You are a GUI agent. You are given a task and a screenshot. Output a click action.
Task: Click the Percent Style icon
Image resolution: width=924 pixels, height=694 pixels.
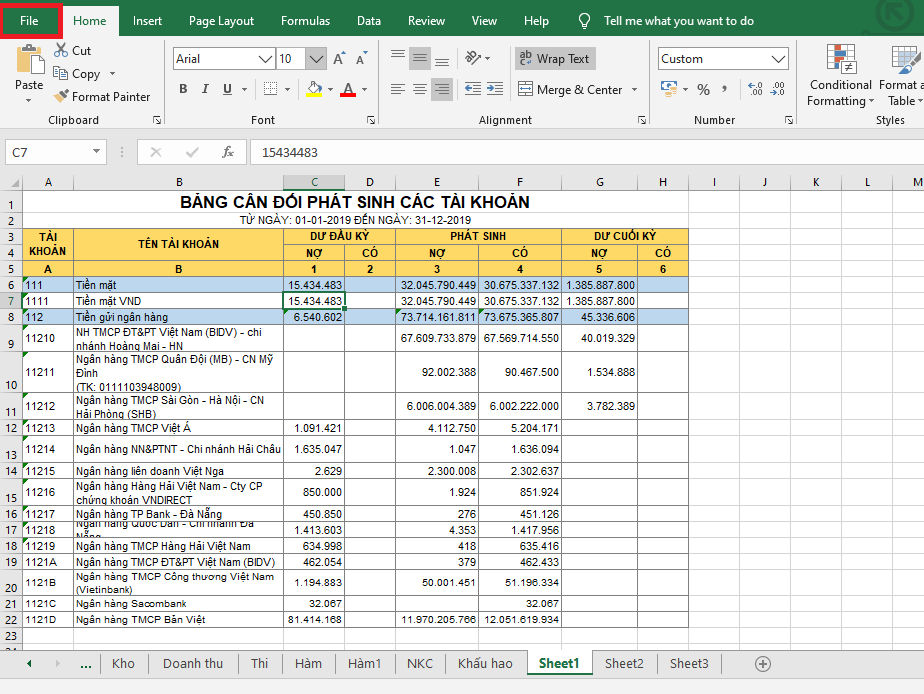tap(703, 90)
